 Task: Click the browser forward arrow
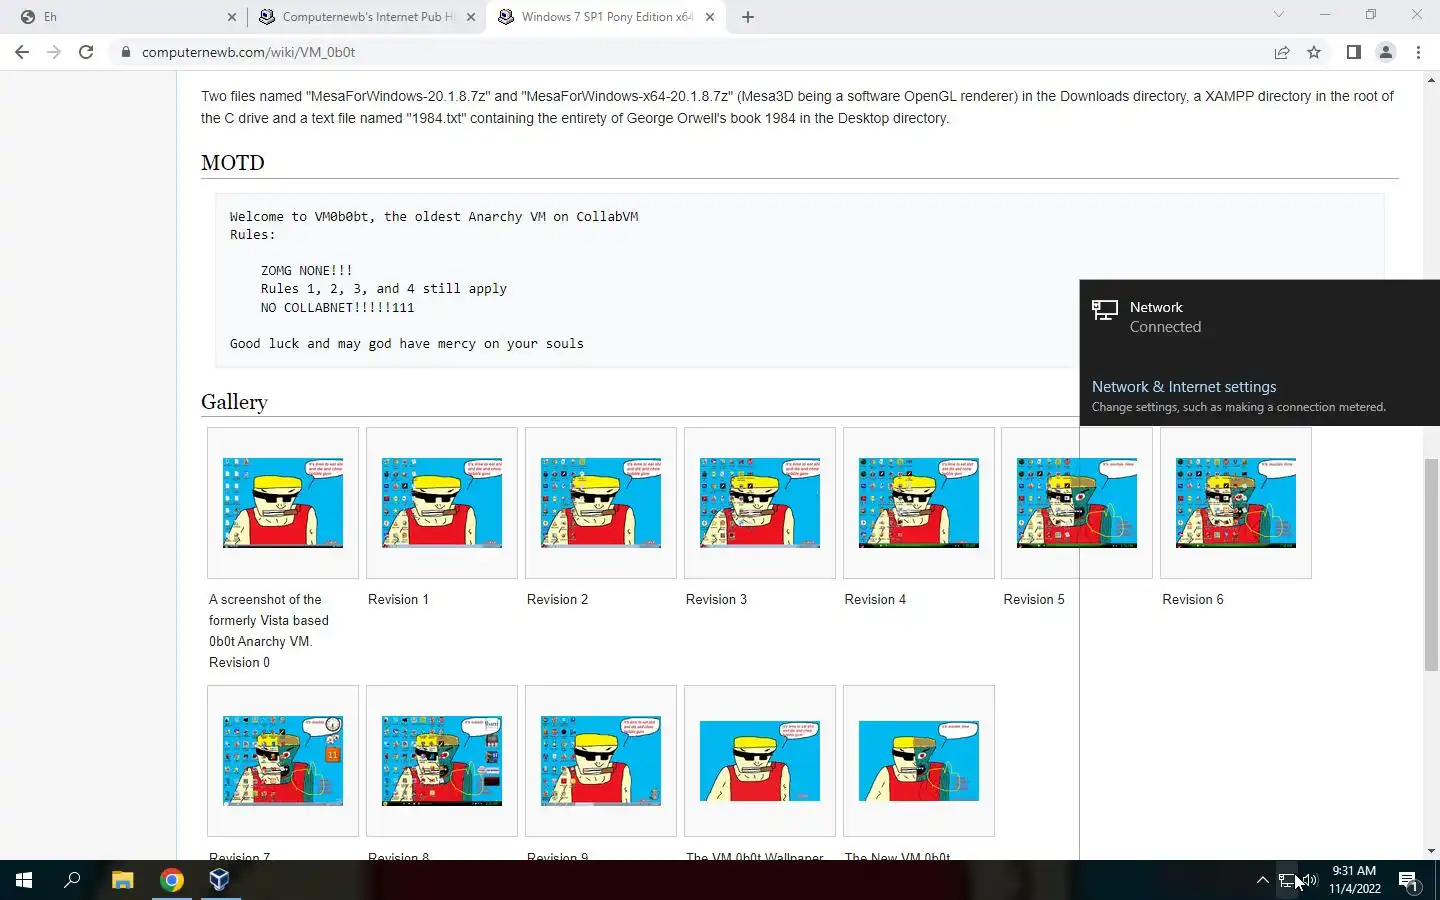pos(54,52)
